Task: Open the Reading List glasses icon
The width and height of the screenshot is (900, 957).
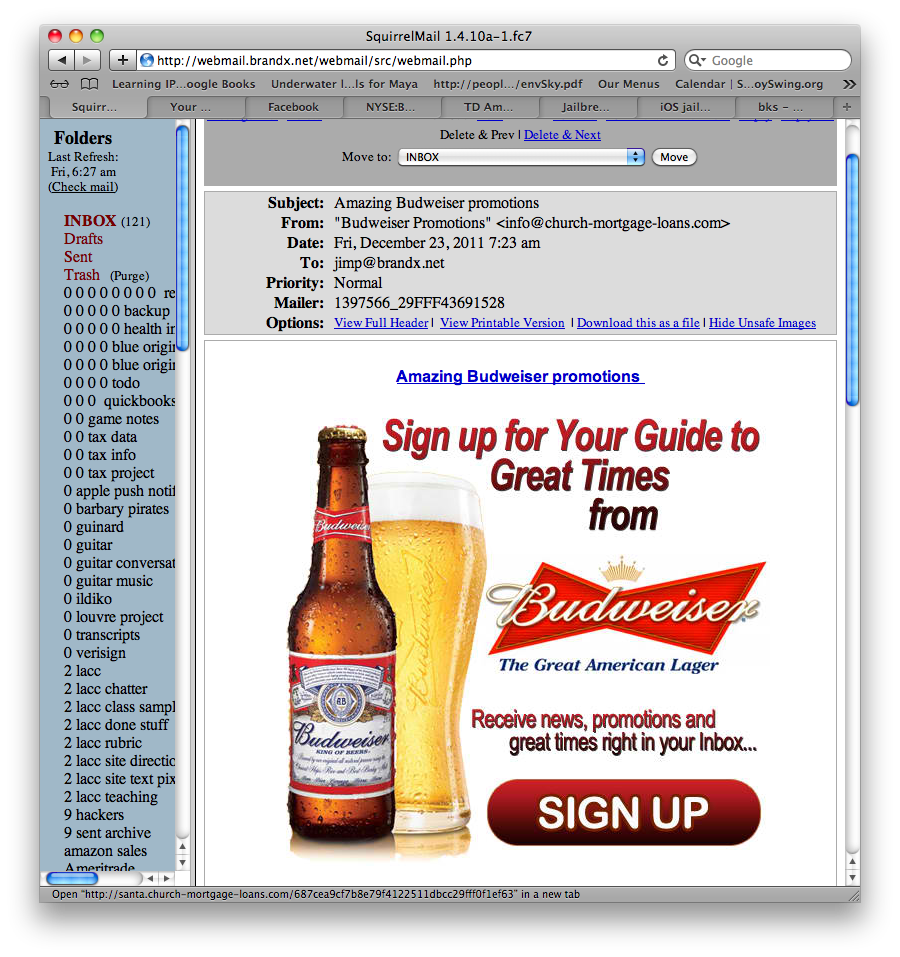Action: (59, 84)
